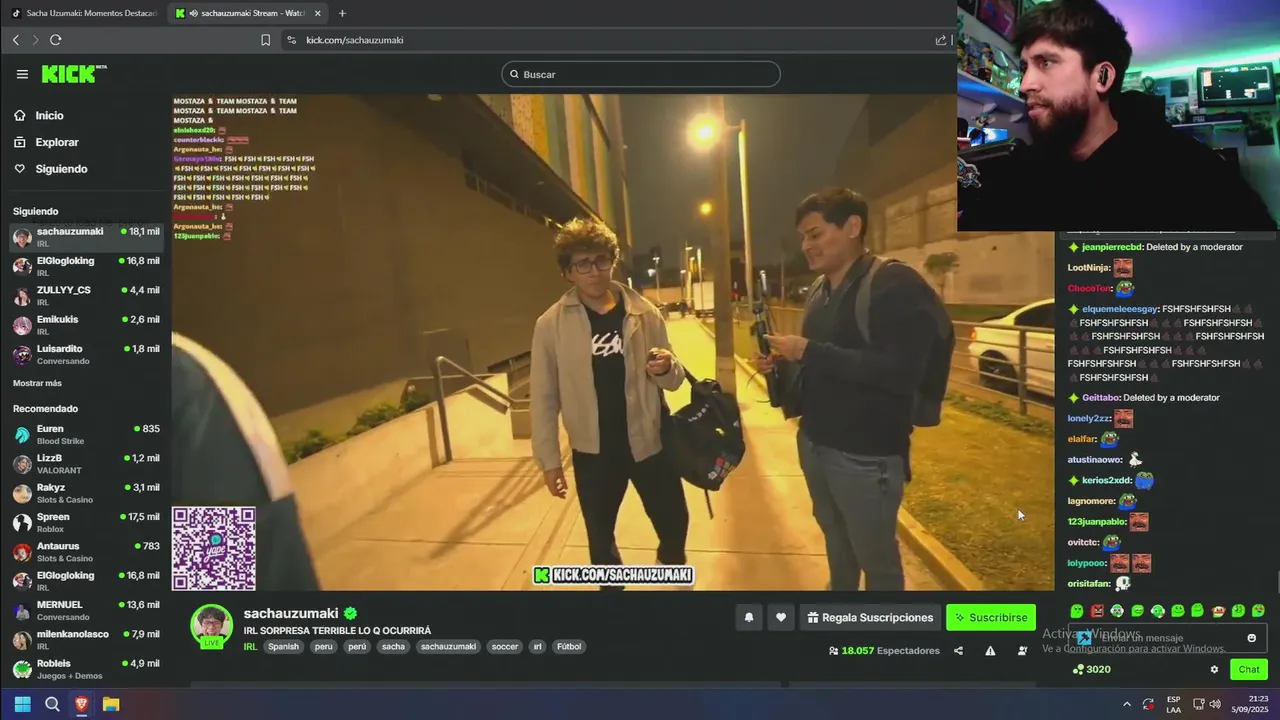Click the Kick logo

(74, 74)
